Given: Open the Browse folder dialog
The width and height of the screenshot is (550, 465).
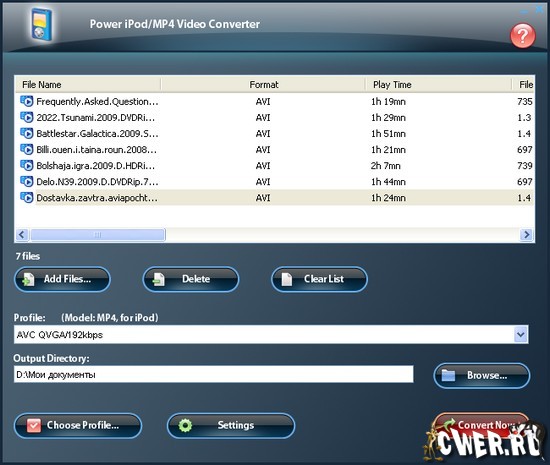Looking at the screenshot, I should (x=482, y=376).
